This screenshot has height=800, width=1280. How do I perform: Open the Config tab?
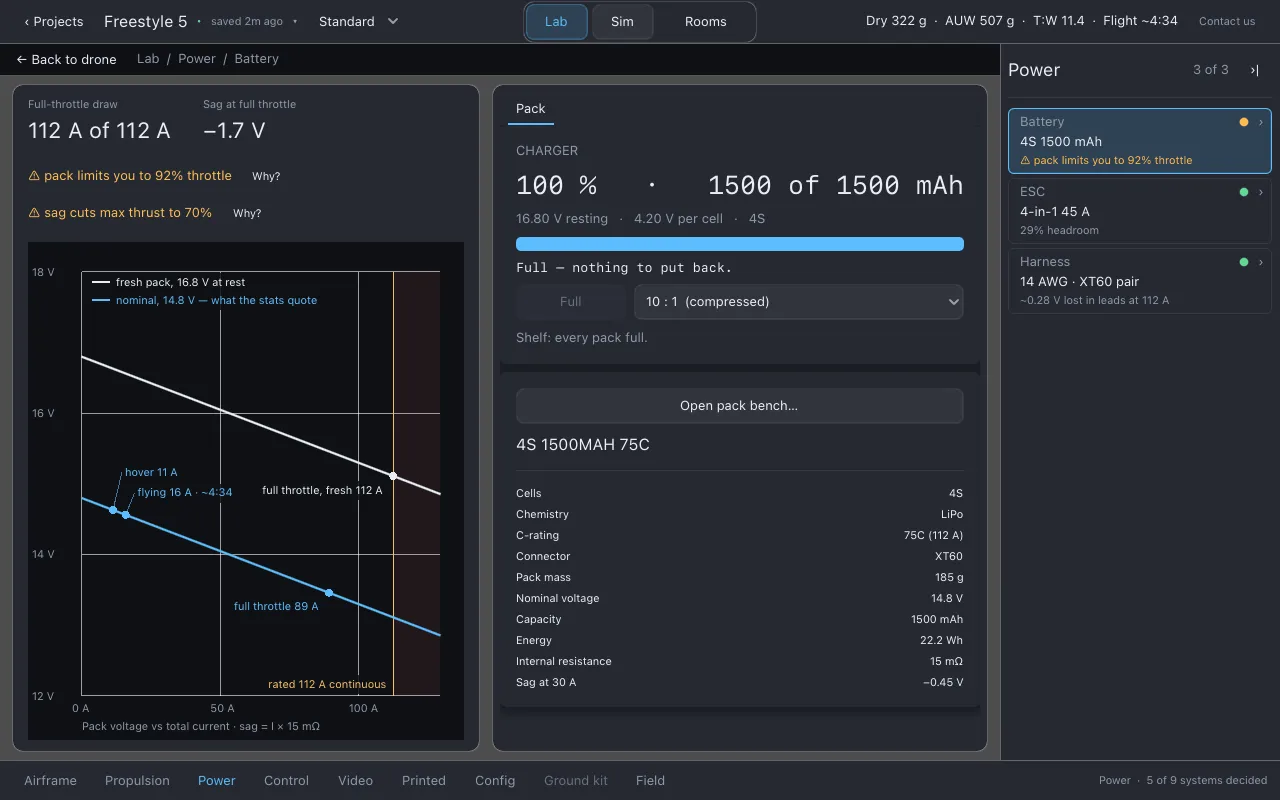(495, 781)
